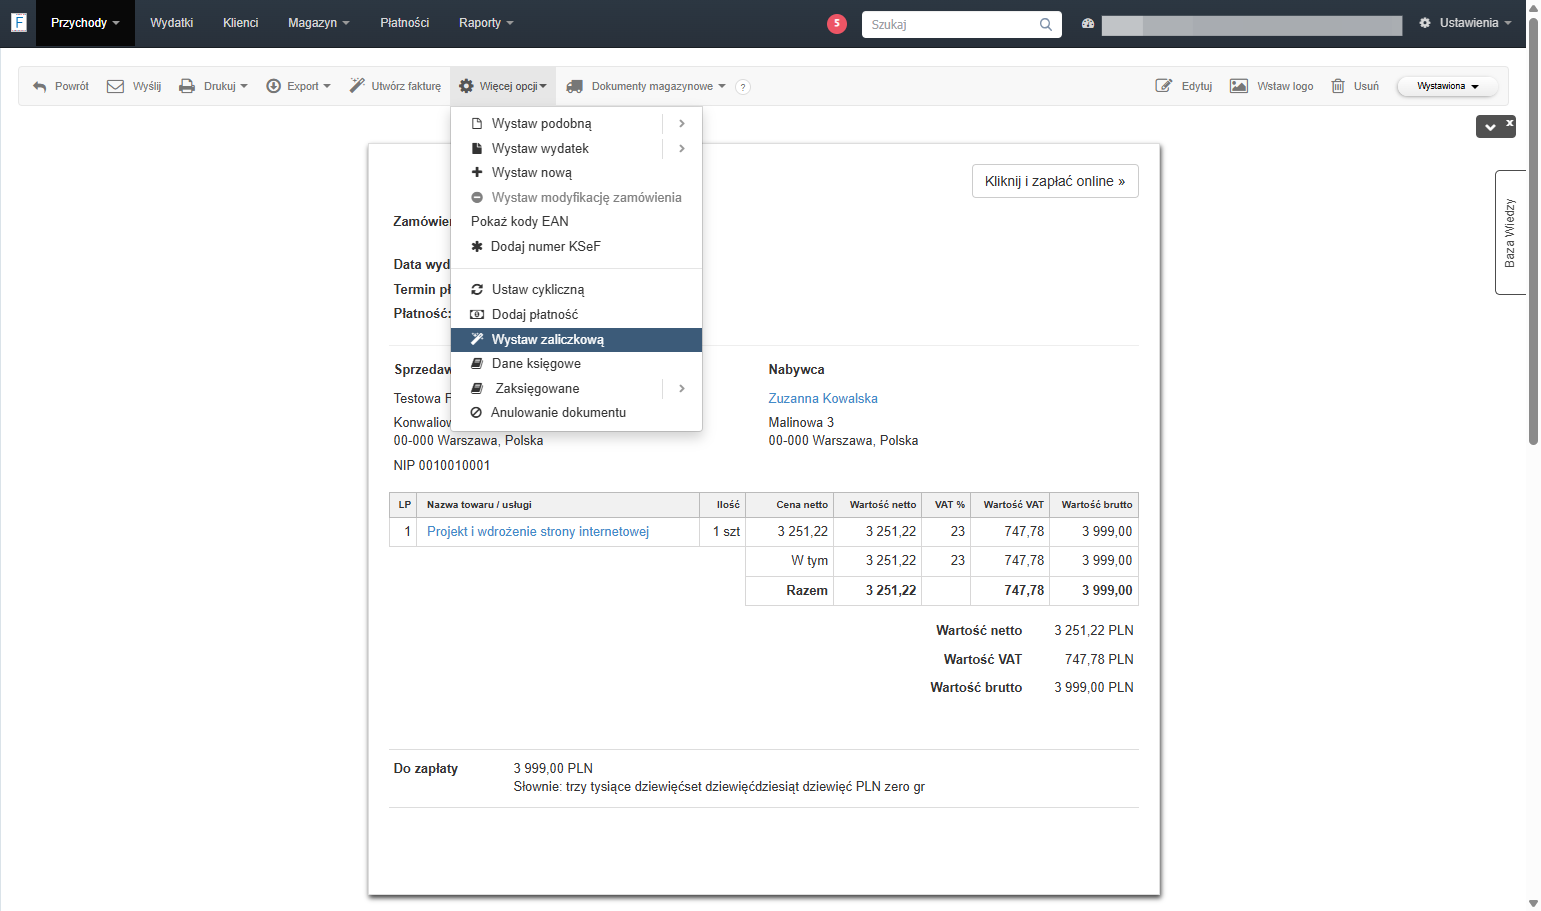
Task: Click the collapse chevron on dark panel
Action: pyautogui.click(x=1490, y=127)
